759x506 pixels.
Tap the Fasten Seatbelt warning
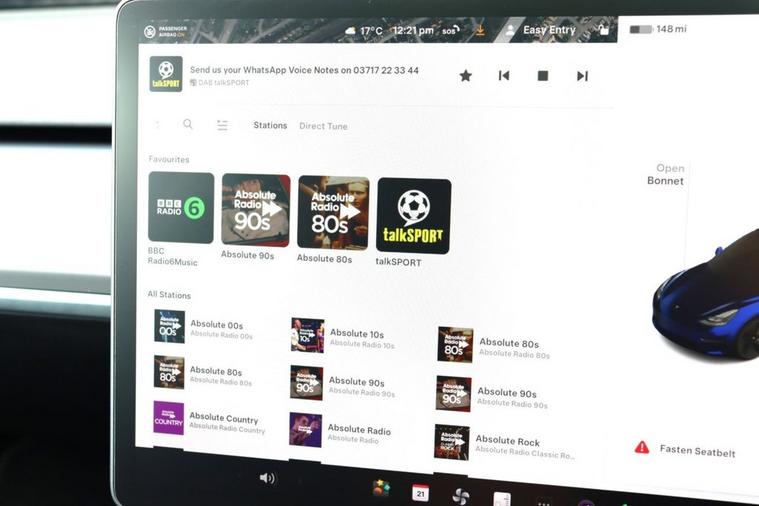684,449
